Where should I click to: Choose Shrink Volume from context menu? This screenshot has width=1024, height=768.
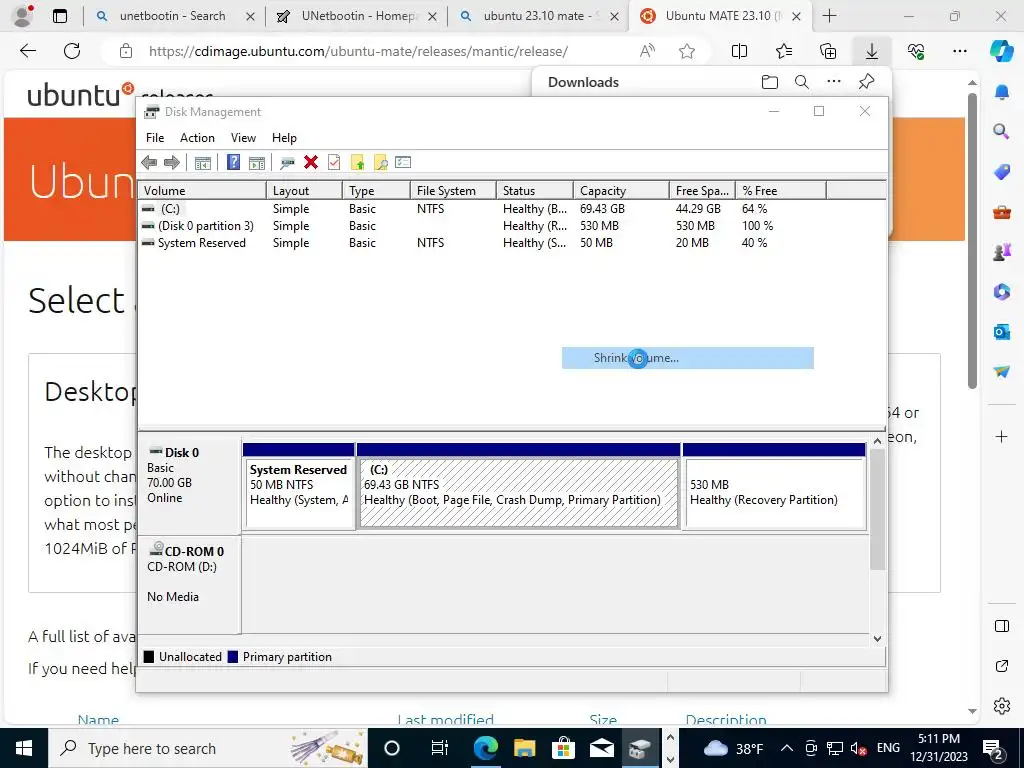(688, 358)
